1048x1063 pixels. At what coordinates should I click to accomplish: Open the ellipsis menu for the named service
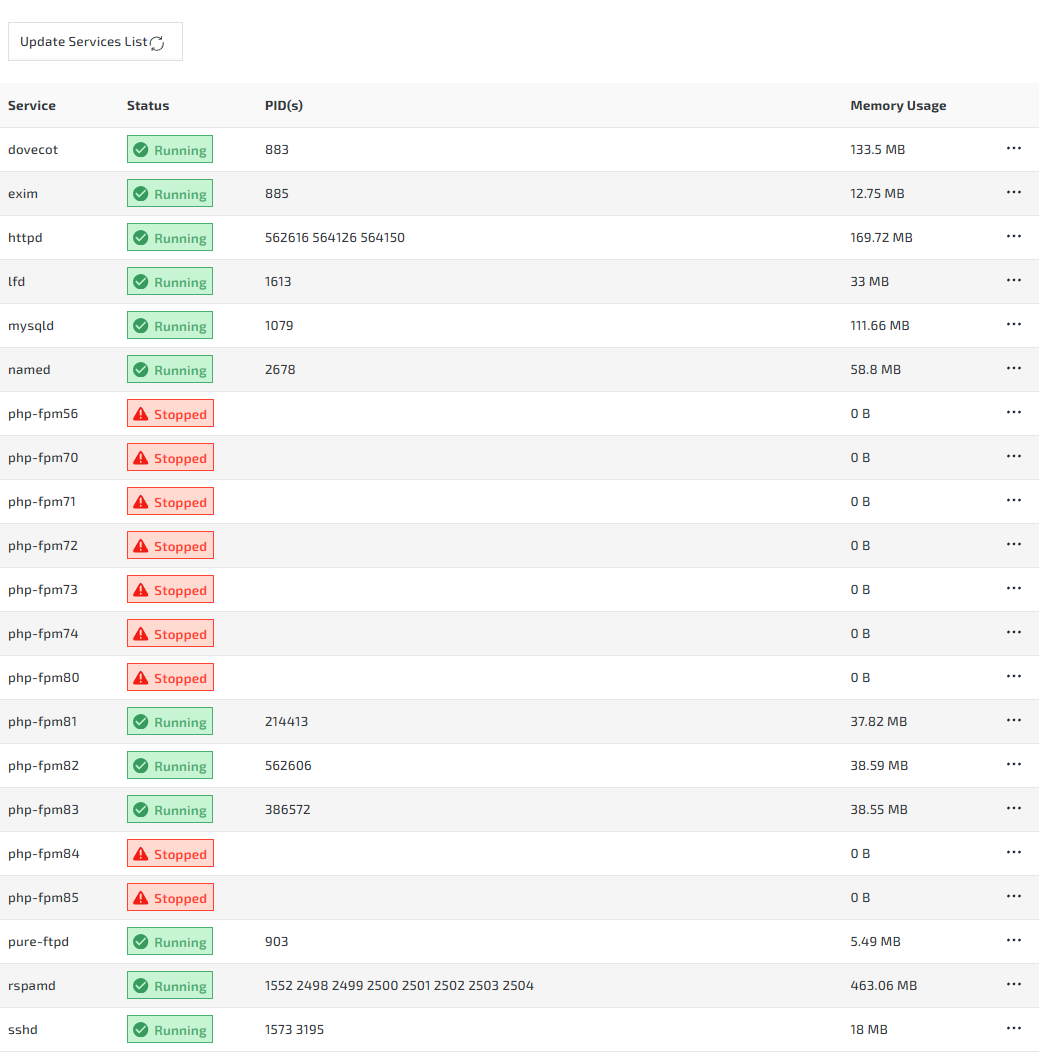coord(1013,368)
